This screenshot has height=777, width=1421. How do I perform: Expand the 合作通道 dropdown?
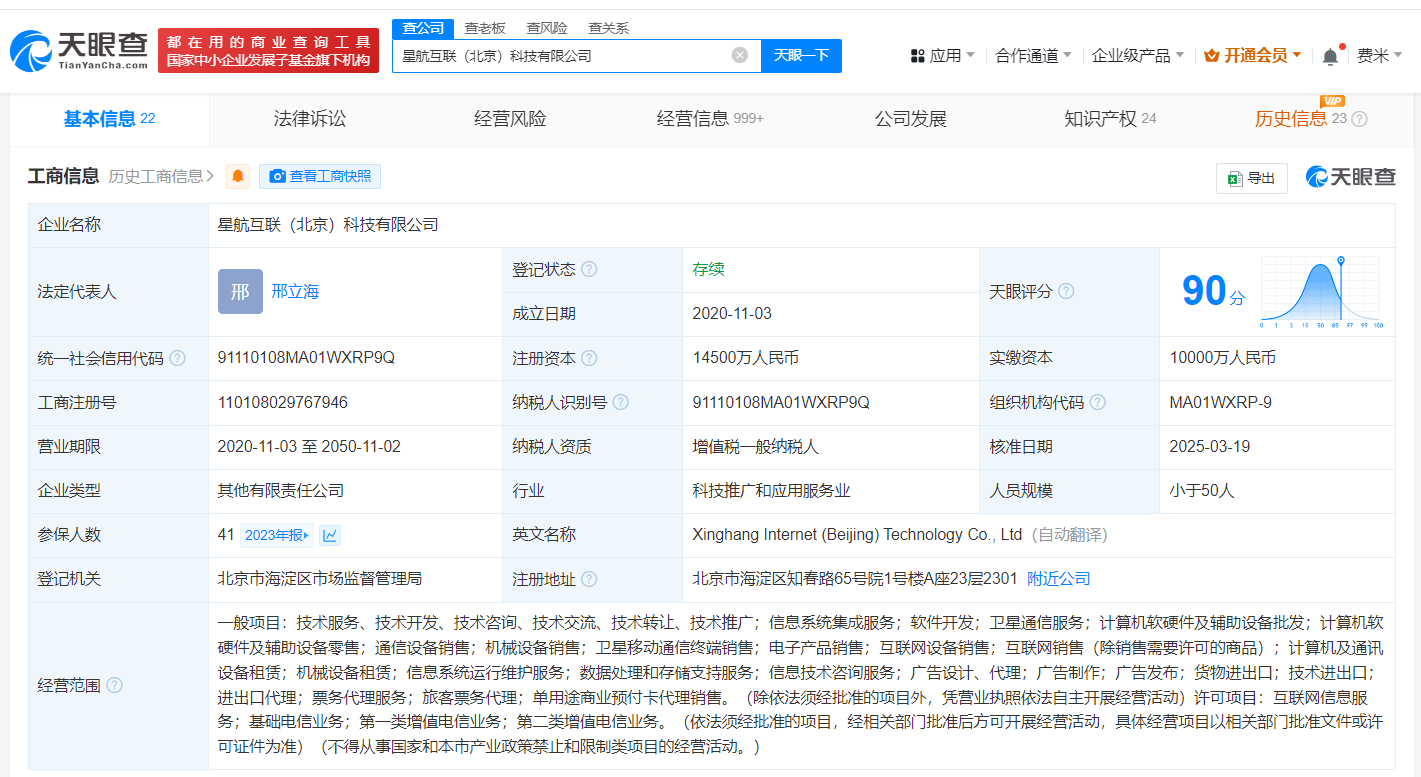click(1033, 56)
